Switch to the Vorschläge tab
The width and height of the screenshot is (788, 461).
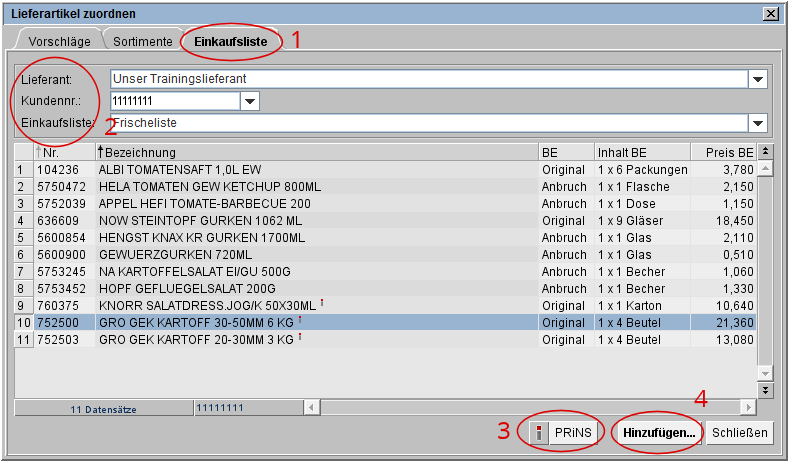[60, 42]
